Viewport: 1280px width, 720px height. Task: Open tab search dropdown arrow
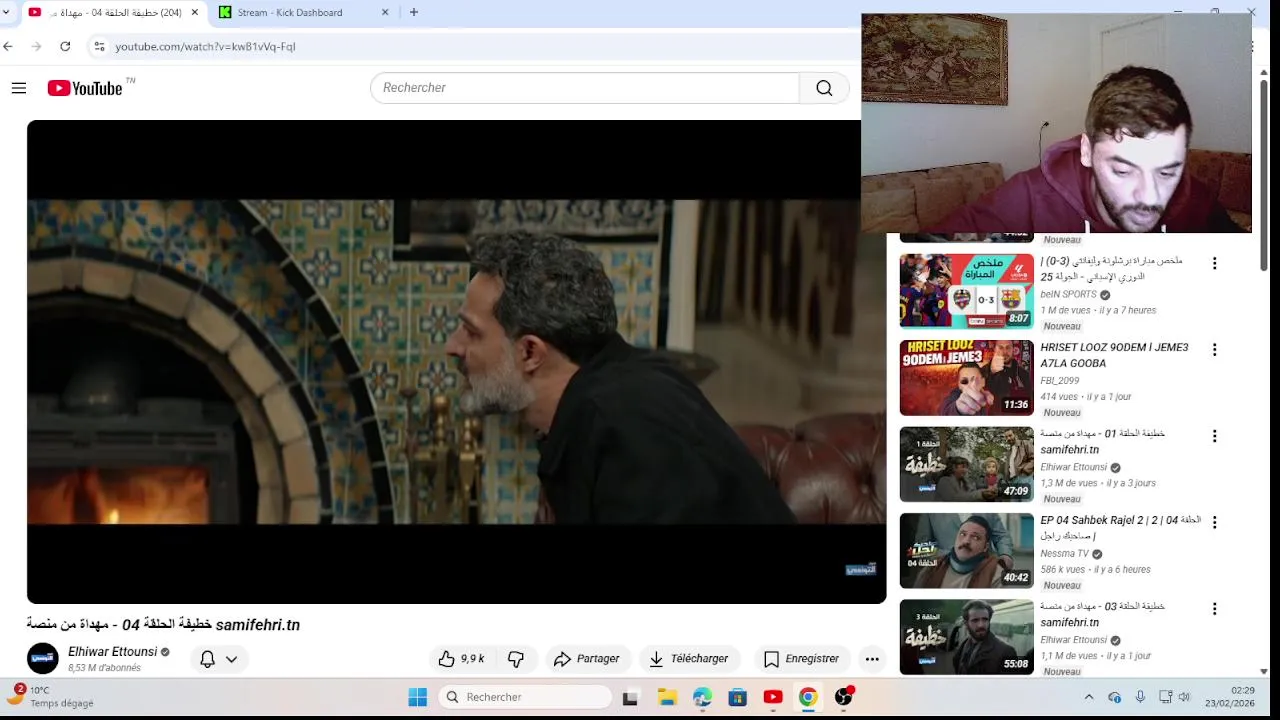8,12
